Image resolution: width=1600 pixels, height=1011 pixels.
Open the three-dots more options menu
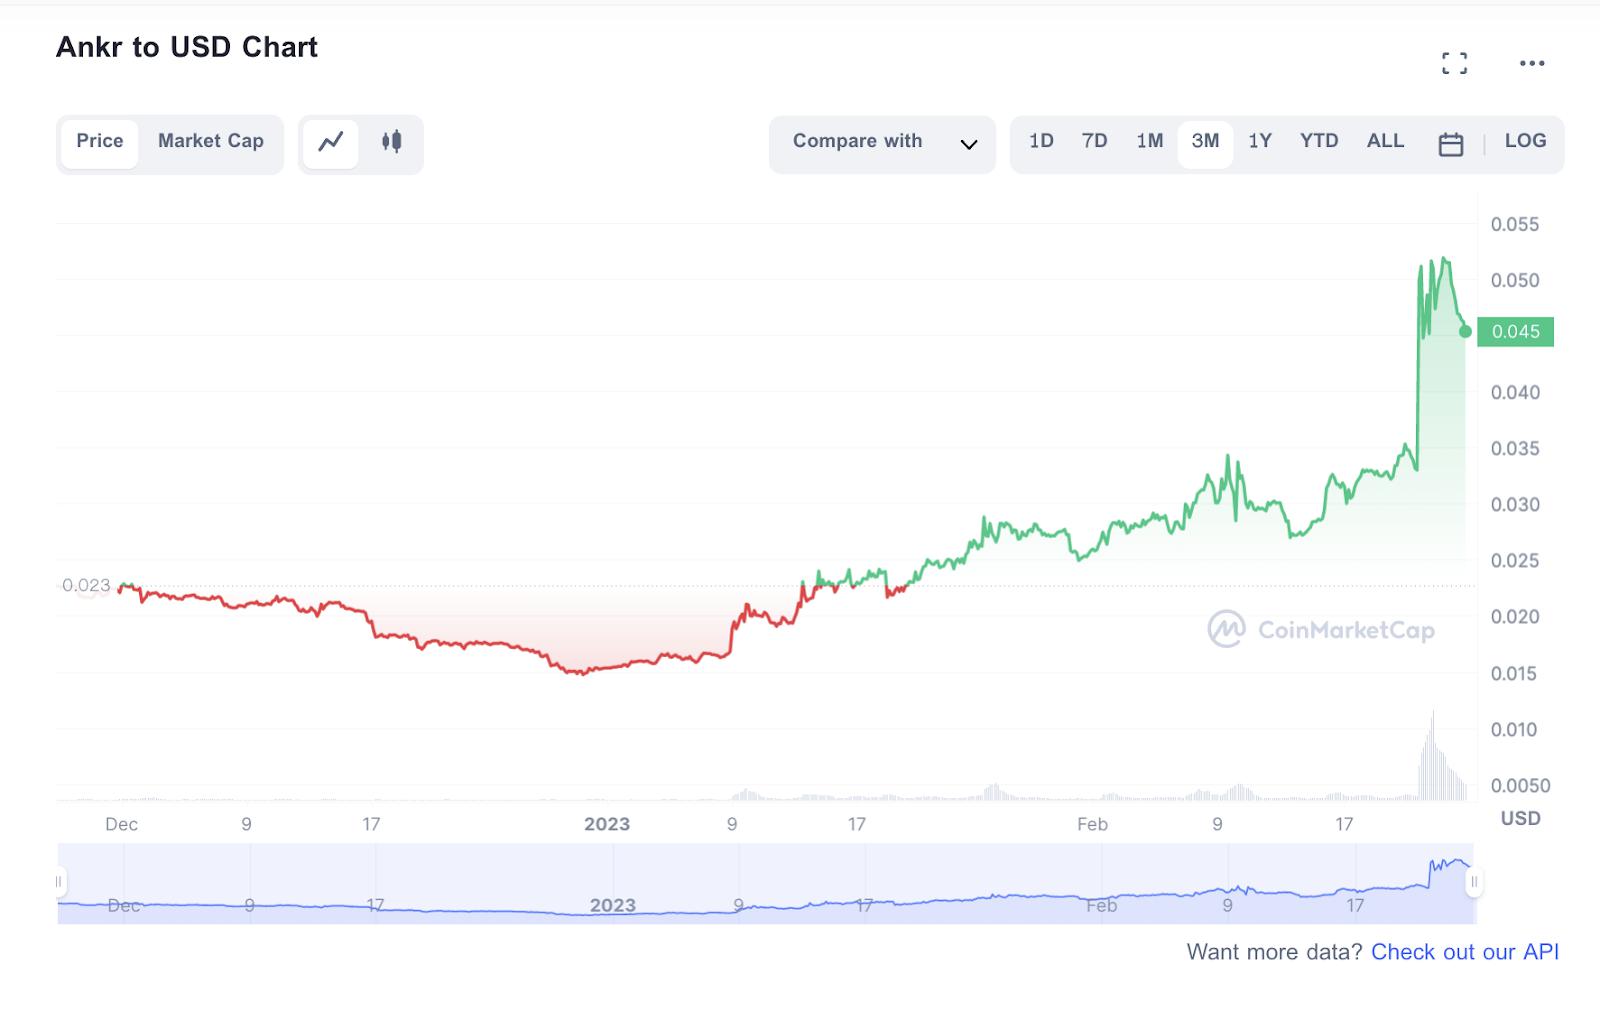coord(1532,64)
